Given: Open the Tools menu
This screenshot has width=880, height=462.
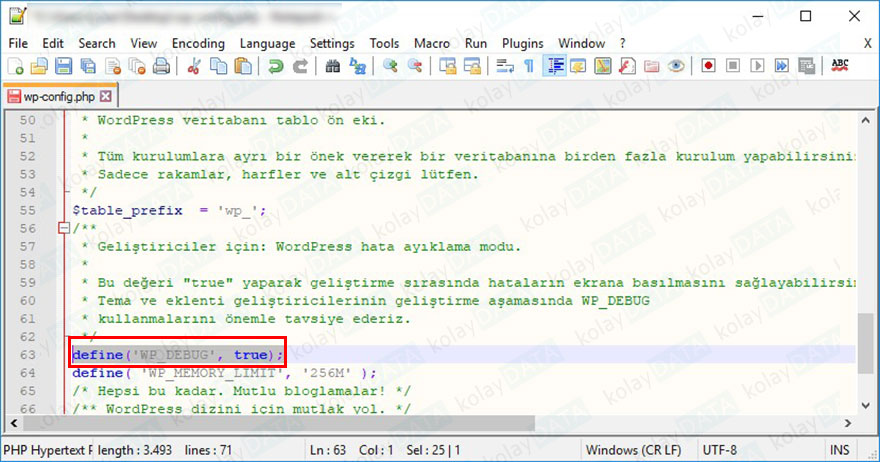Looking at the screenshot, I should tap(384, 43).
